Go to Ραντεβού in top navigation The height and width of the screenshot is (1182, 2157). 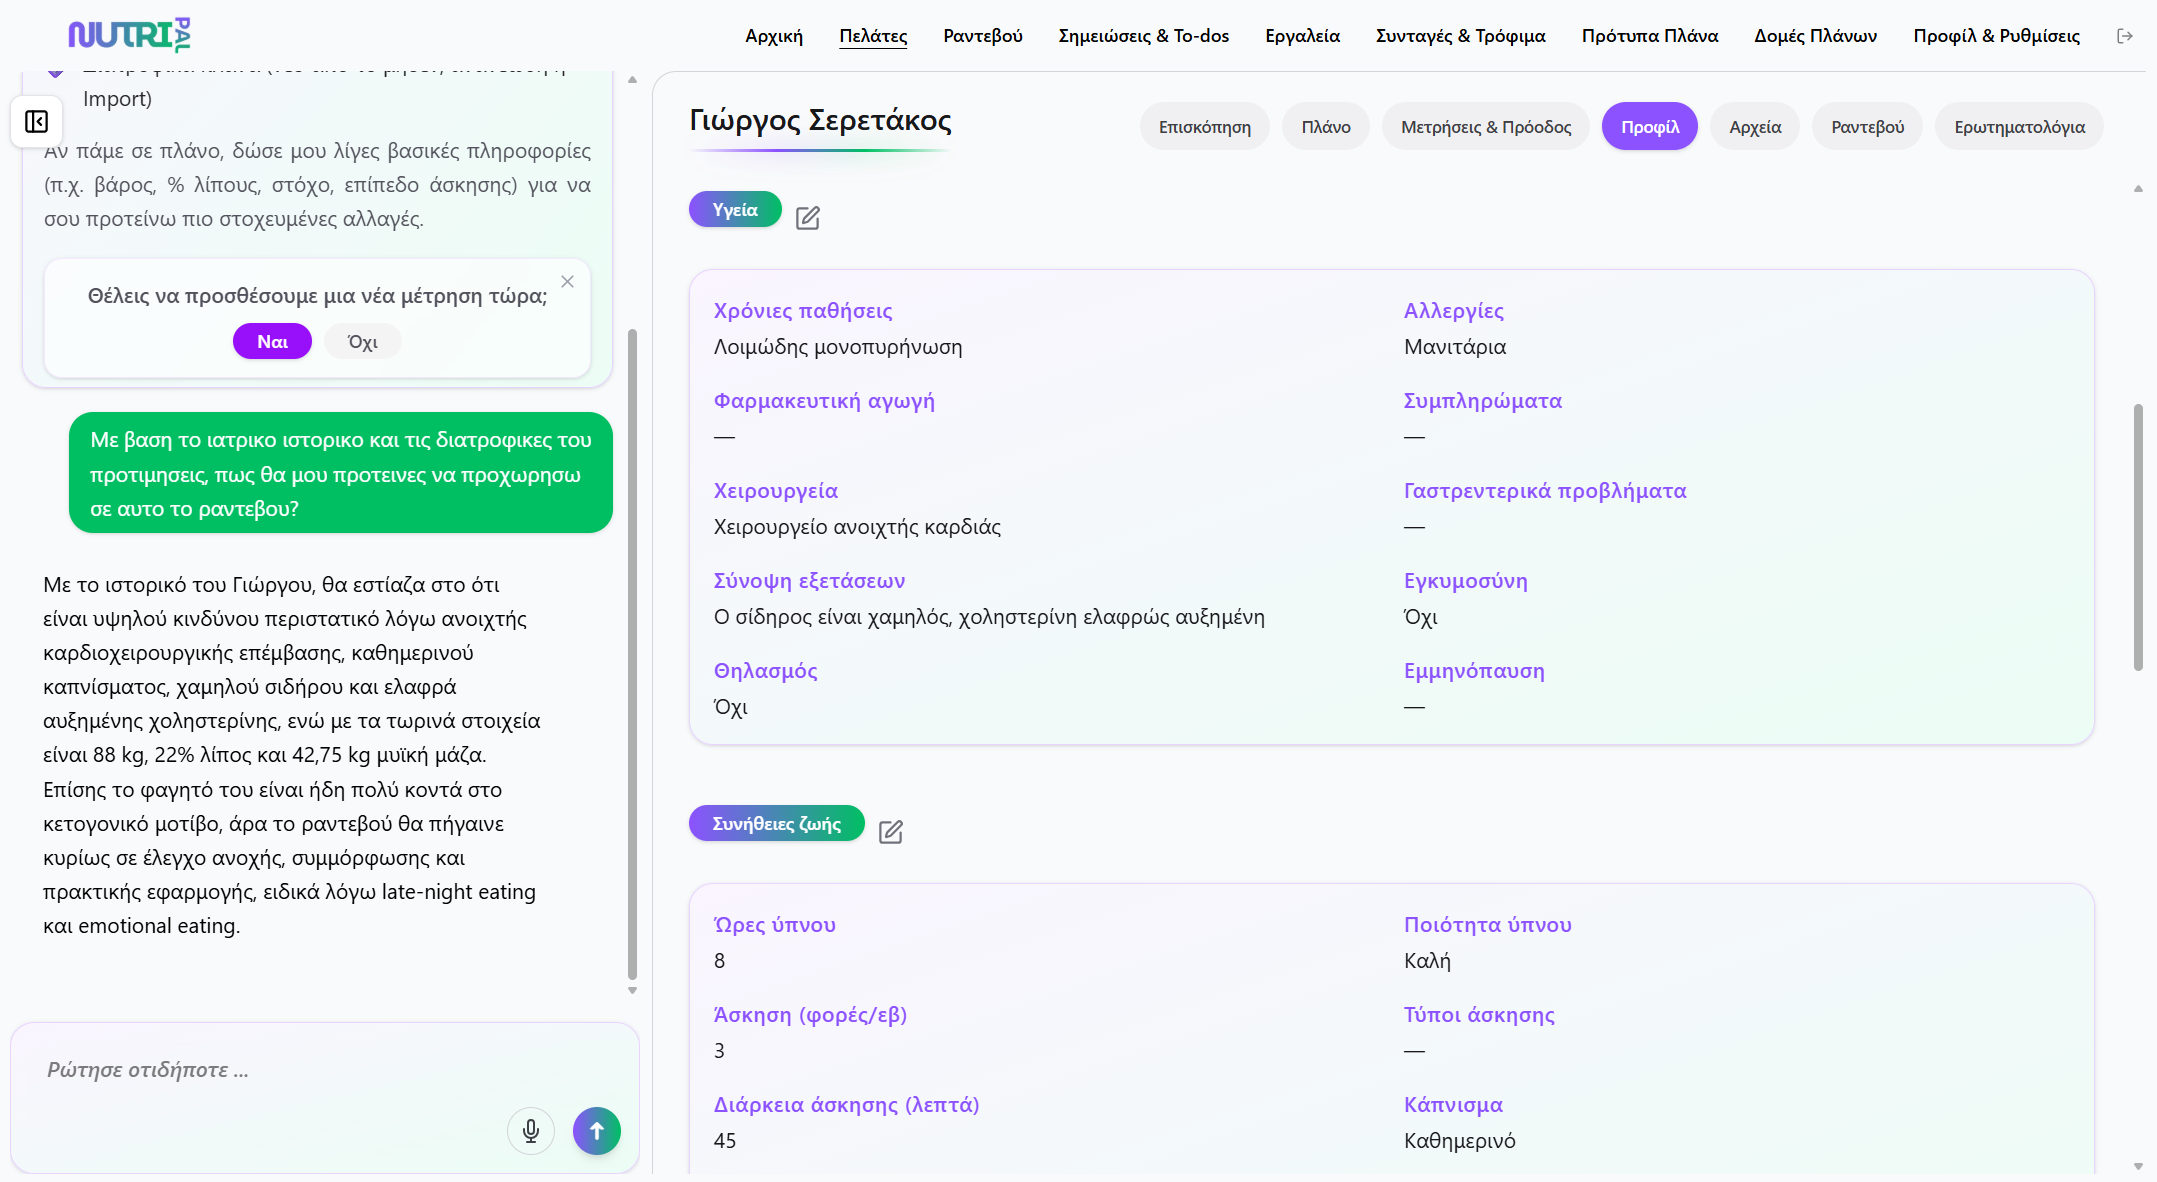pyautogui.click(x=982, y=36)
